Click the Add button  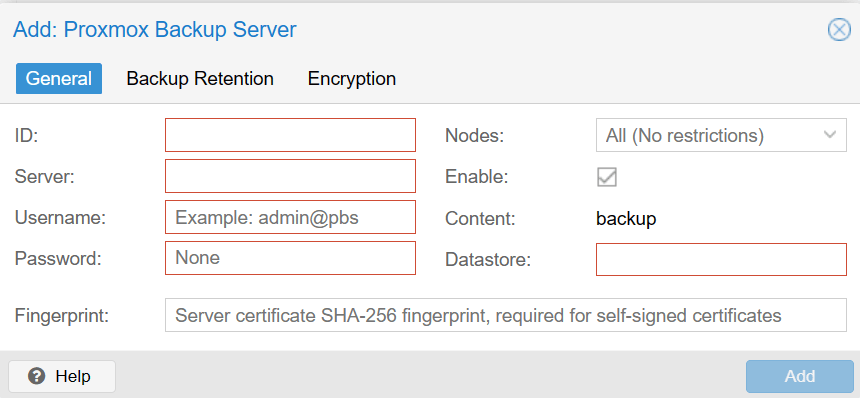pyautogui.click(x=800, y=376)
